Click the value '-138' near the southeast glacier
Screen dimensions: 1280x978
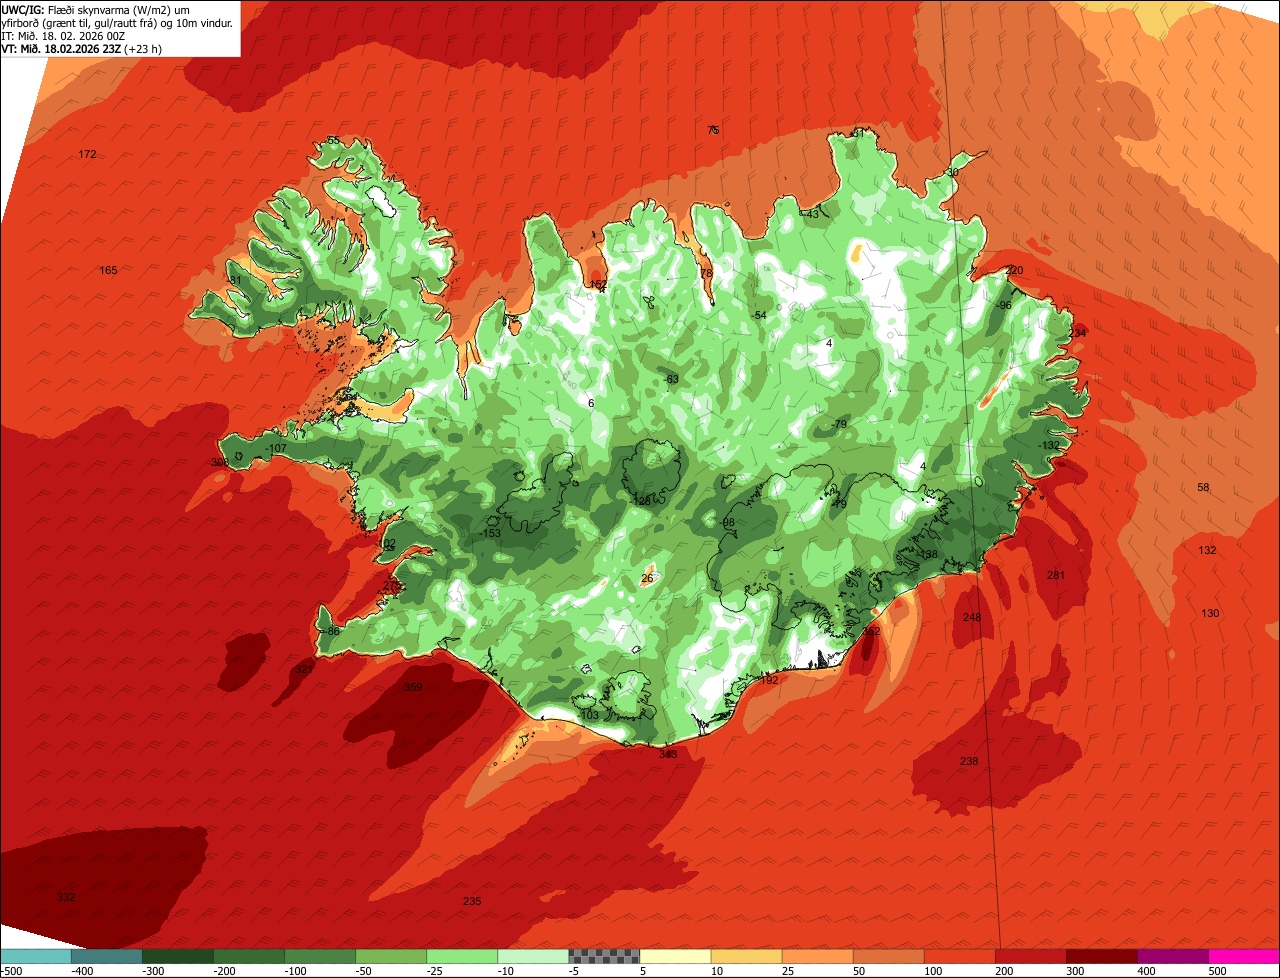tap(927, 554)
